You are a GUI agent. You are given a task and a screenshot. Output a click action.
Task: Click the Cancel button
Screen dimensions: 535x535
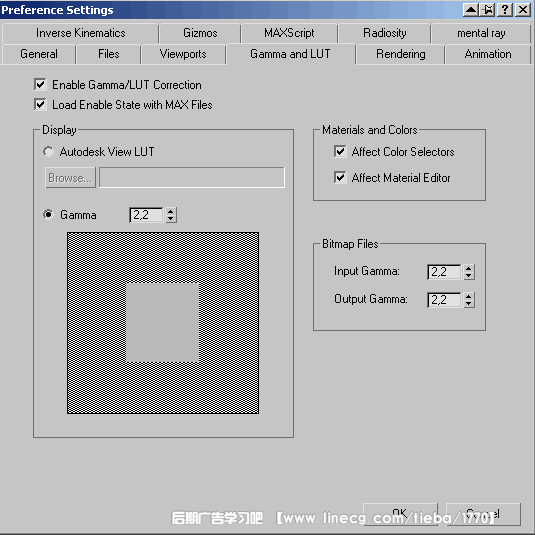pos(483,514)
